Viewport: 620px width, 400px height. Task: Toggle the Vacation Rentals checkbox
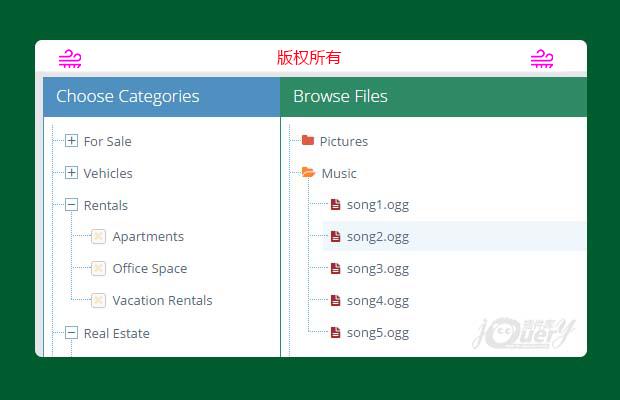98,301
